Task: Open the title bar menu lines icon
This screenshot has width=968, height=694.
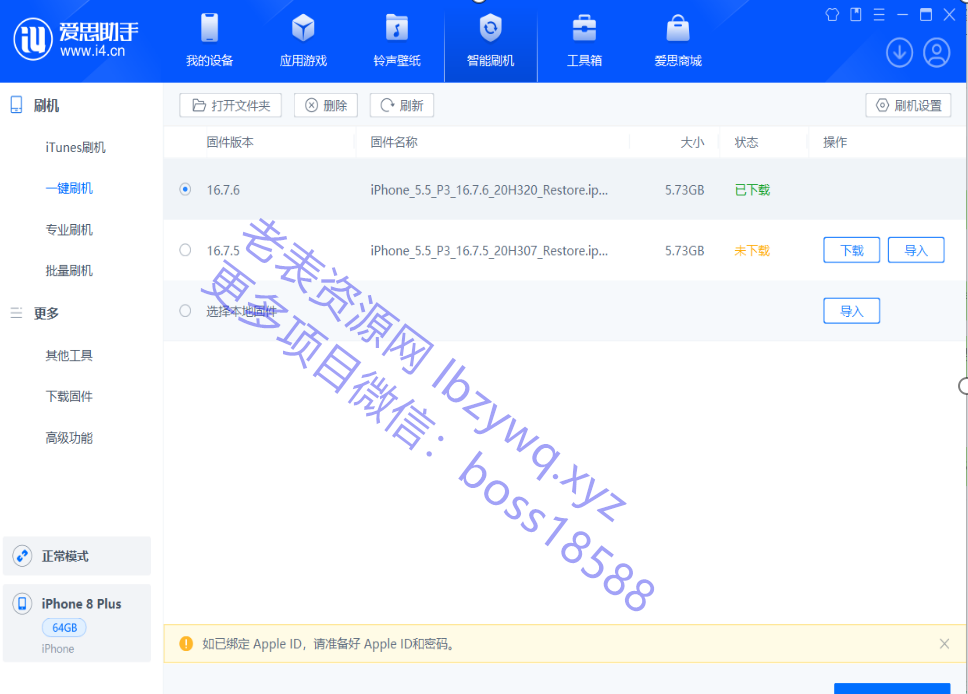Action: tap(879, 14)
